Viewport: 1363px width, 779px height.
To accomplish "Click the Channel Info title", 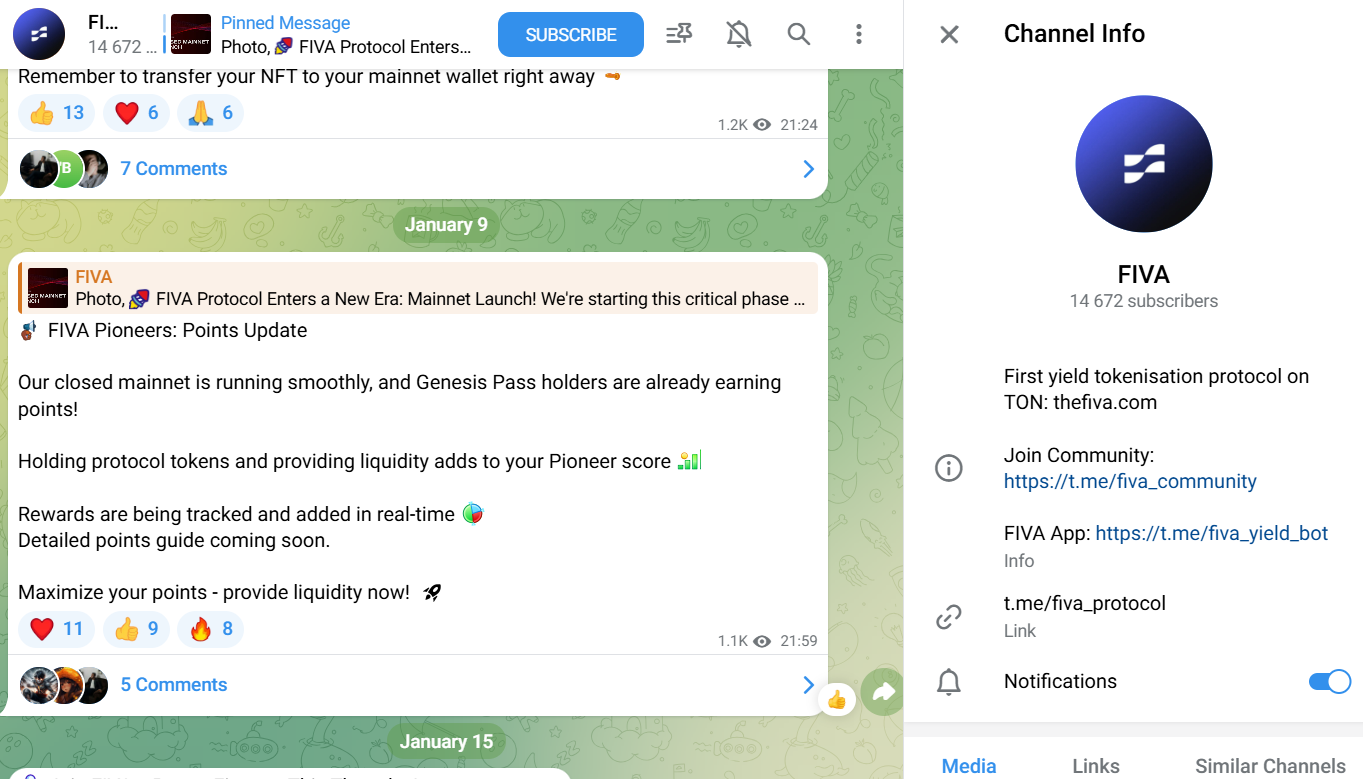I will click(x=1074, y=34).
